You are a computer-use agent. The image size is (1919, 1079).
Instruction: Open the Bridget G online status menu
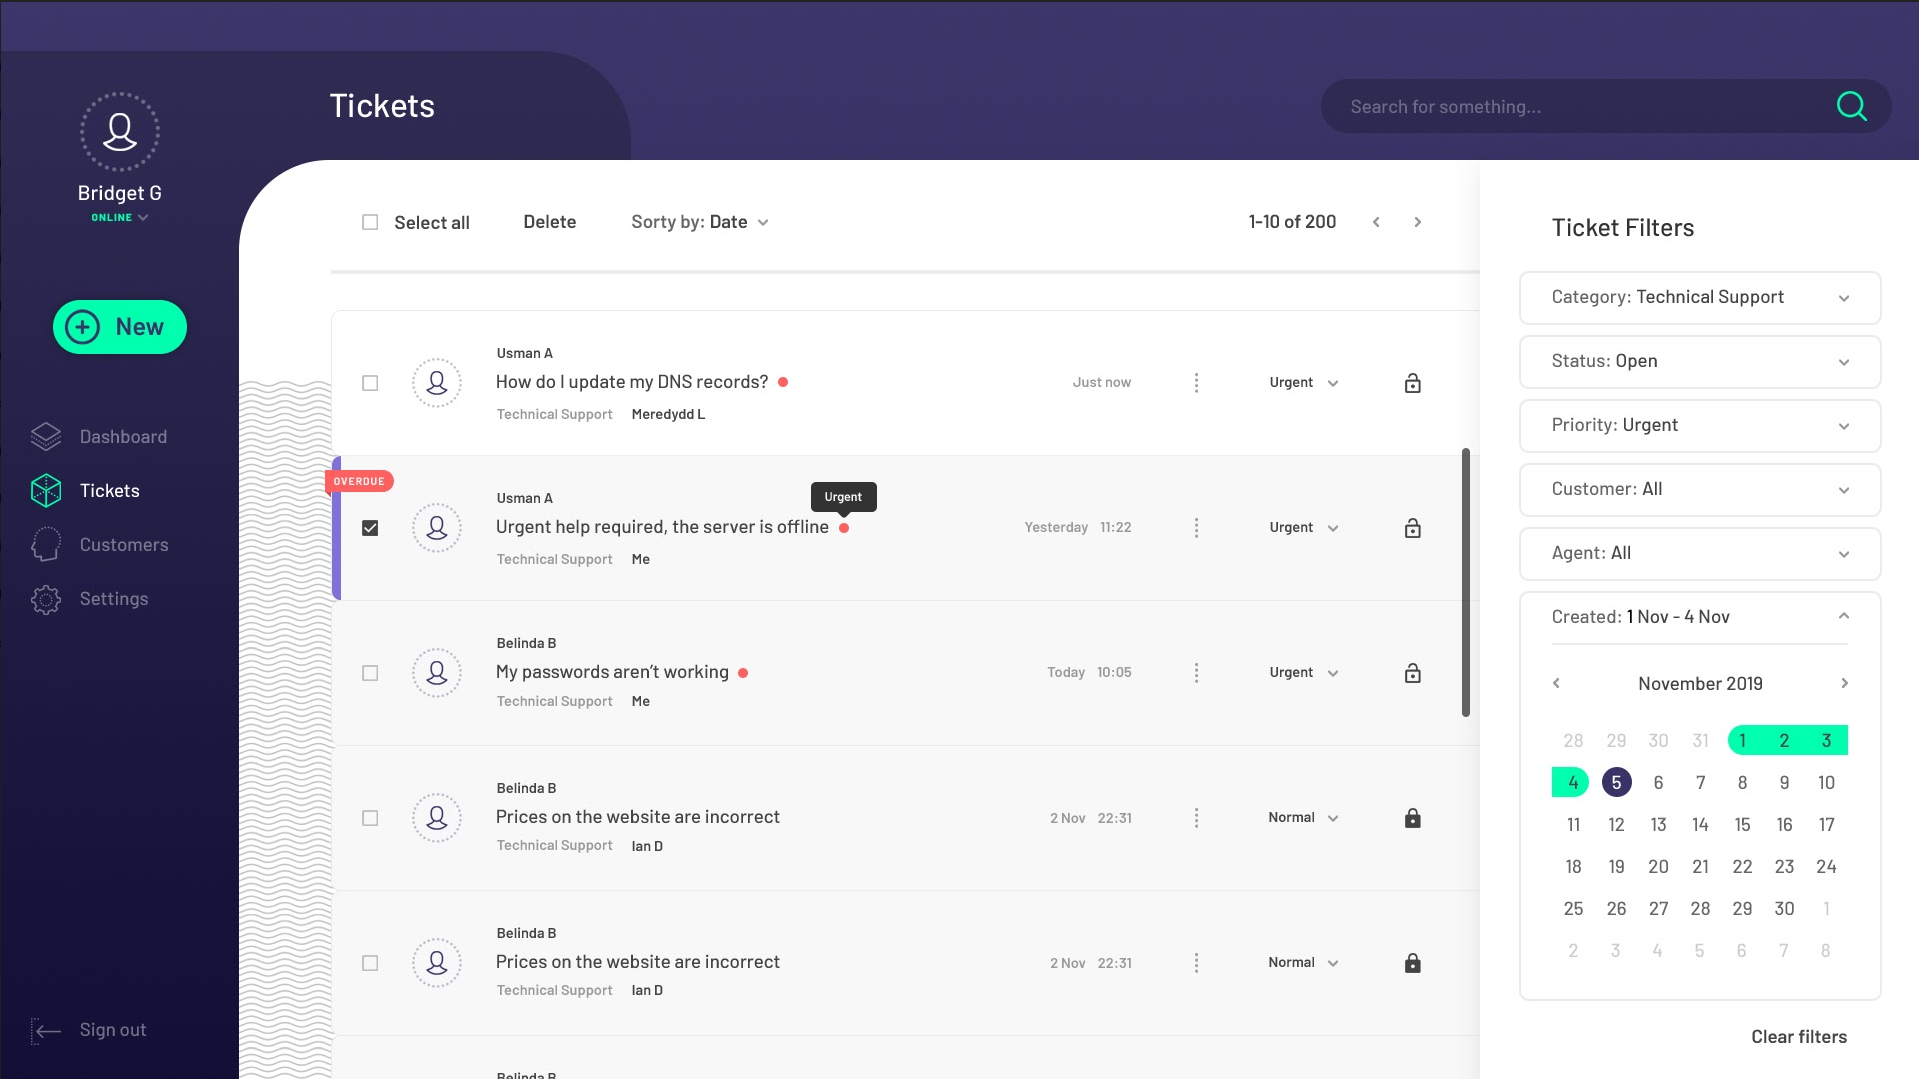coord(119,216)
